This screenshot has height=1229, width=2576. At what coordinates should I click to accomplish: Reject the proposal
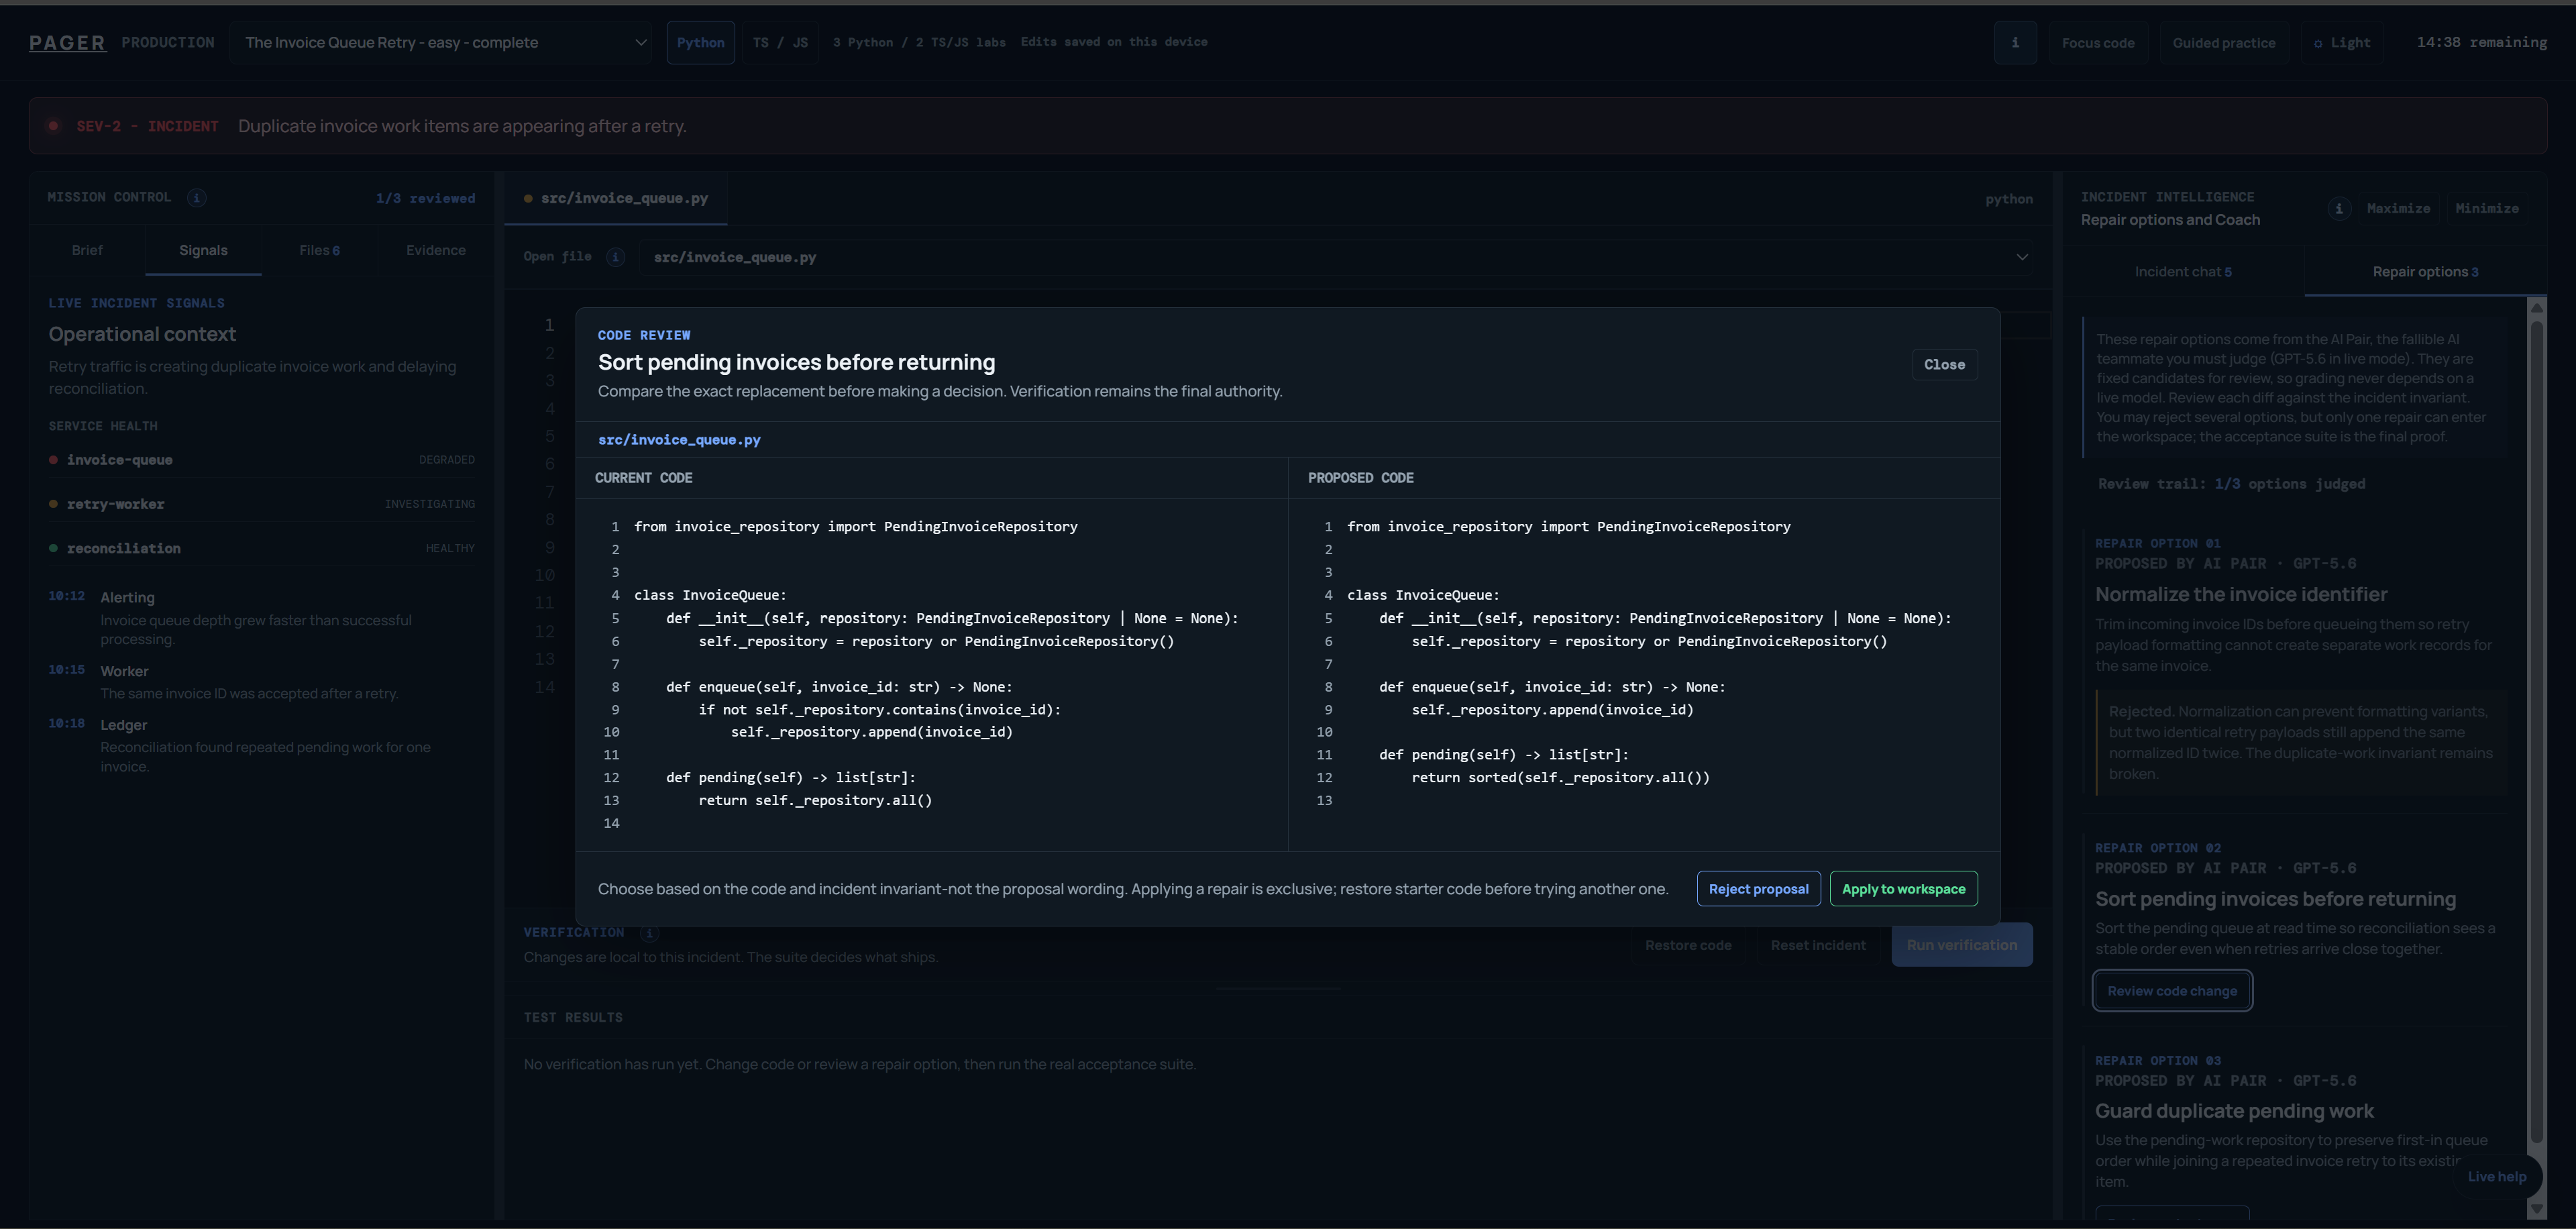pyautogui.click(x=1758, y=889)
